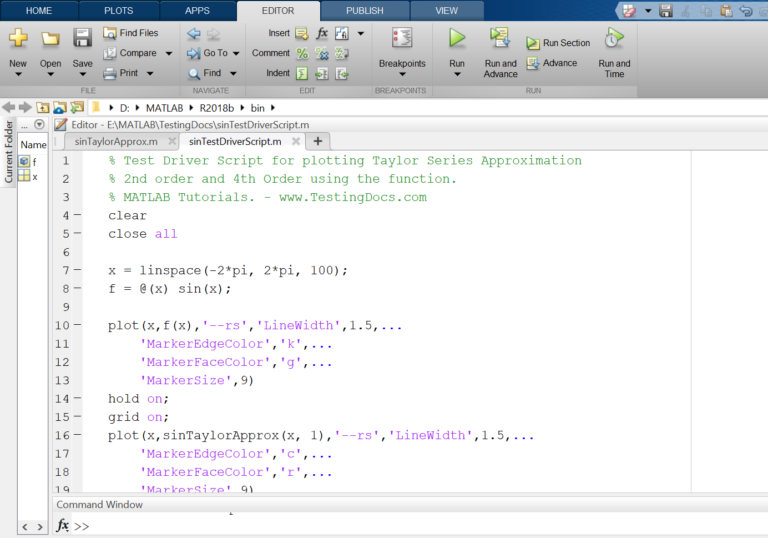Viewport: 768px width, 538px height.
Task: Open Go To dropdown arrow
Action: coord(236,53)
